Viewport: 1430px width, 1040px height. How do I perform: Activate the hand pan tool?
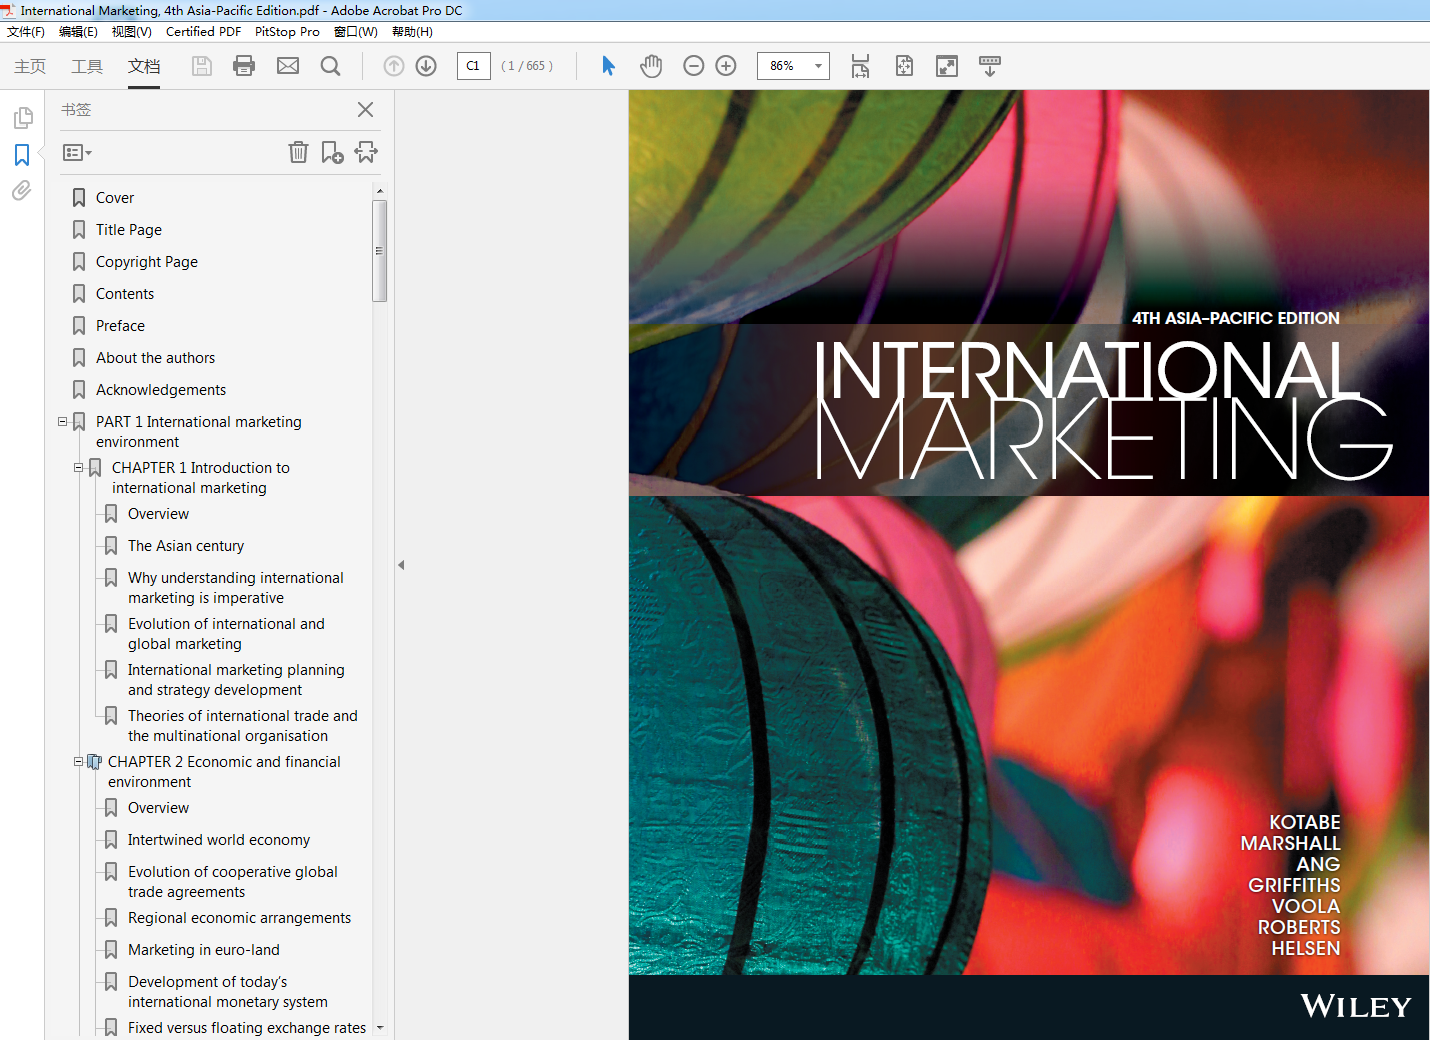pos(651,66)
